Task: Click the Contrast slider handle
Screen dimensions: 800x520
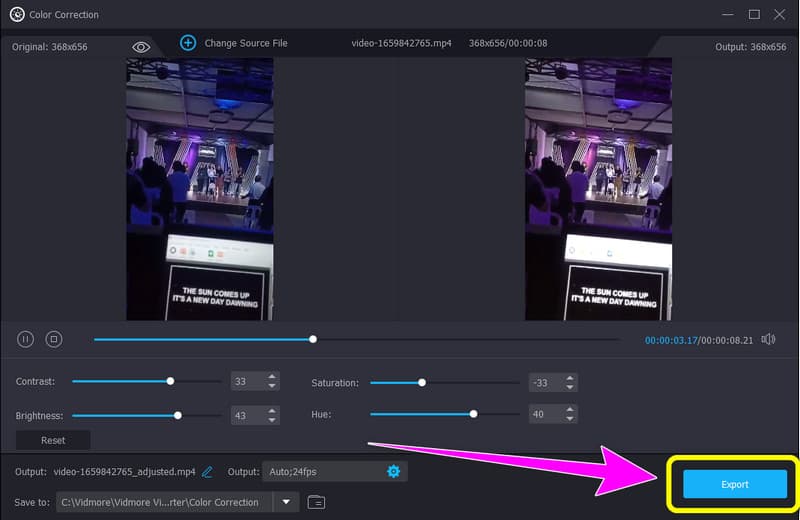Action: tap(170, 381)
